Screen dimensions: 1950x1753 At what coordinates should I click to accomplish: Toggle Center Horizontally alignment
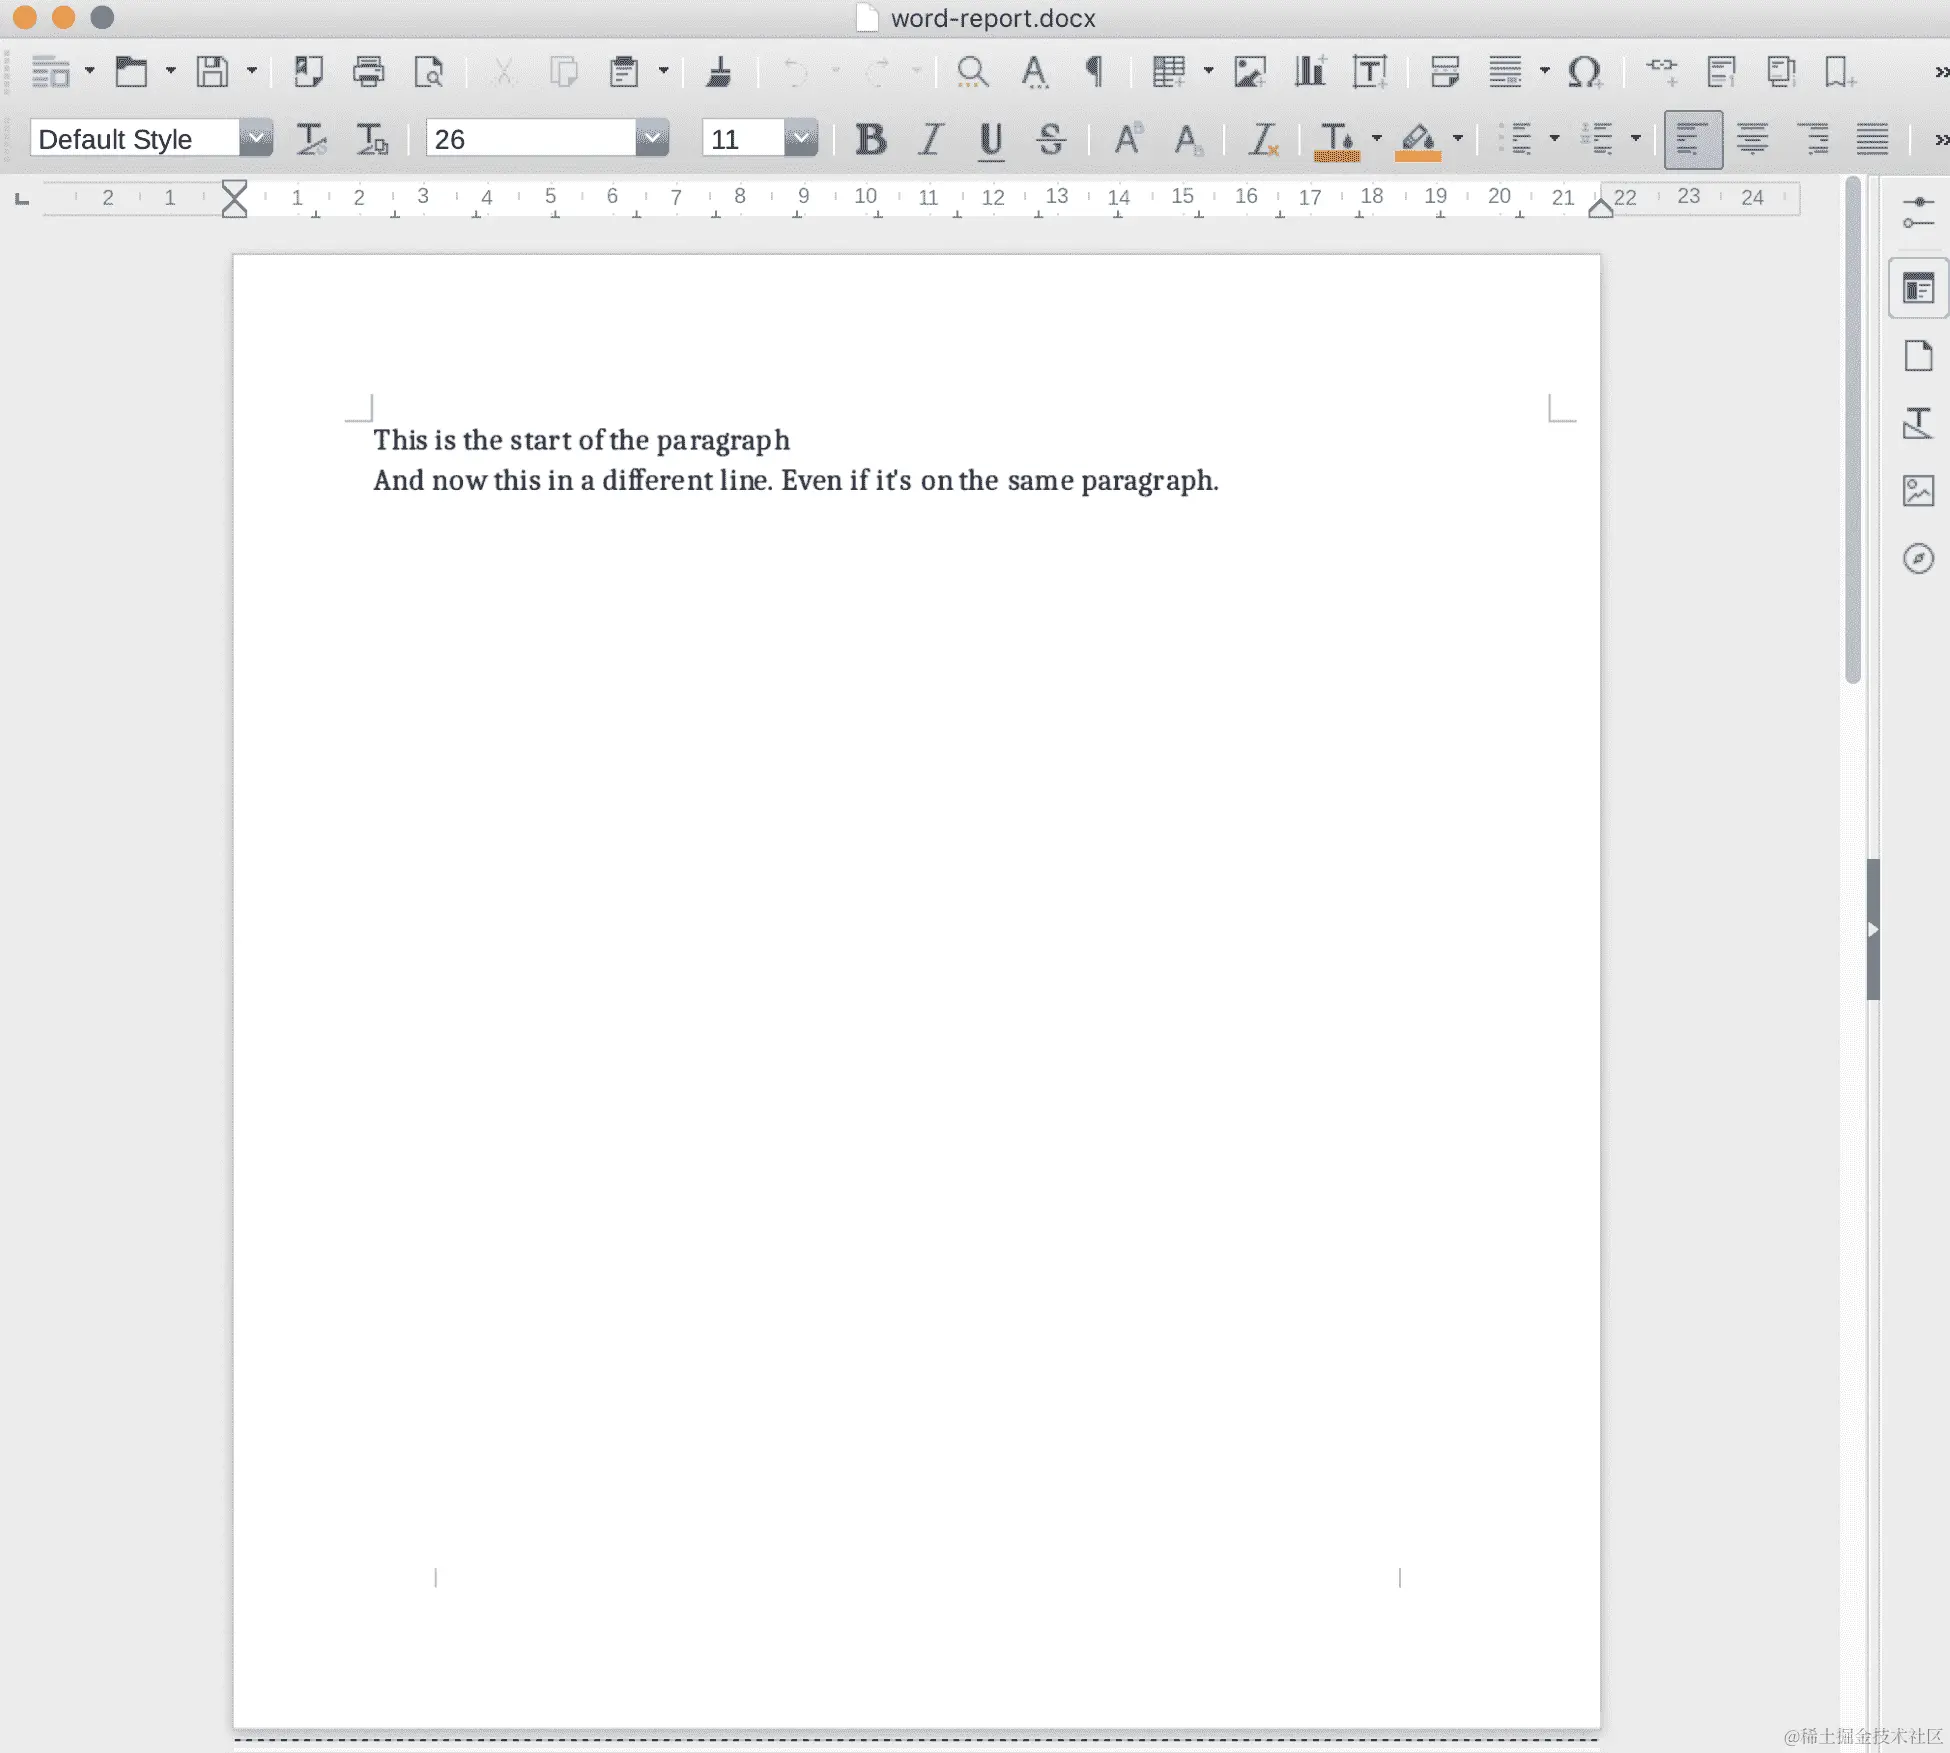[1752, 139]
